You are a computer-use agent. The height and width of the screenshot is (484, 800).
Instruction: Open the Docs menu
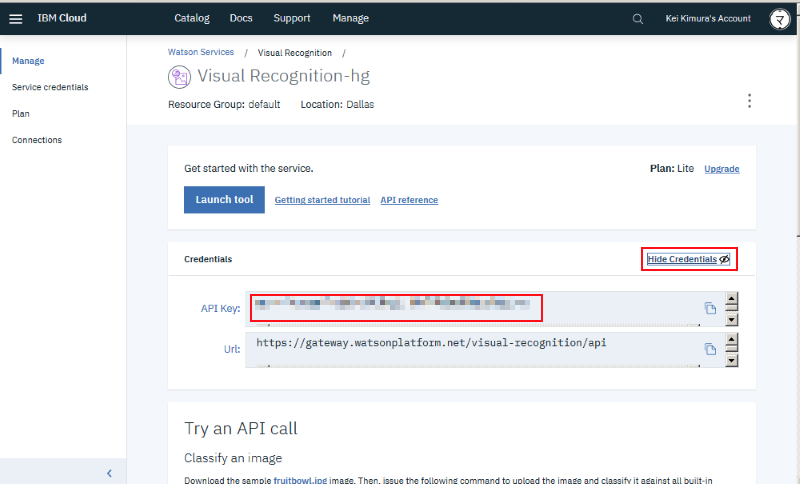coord(241,18)
